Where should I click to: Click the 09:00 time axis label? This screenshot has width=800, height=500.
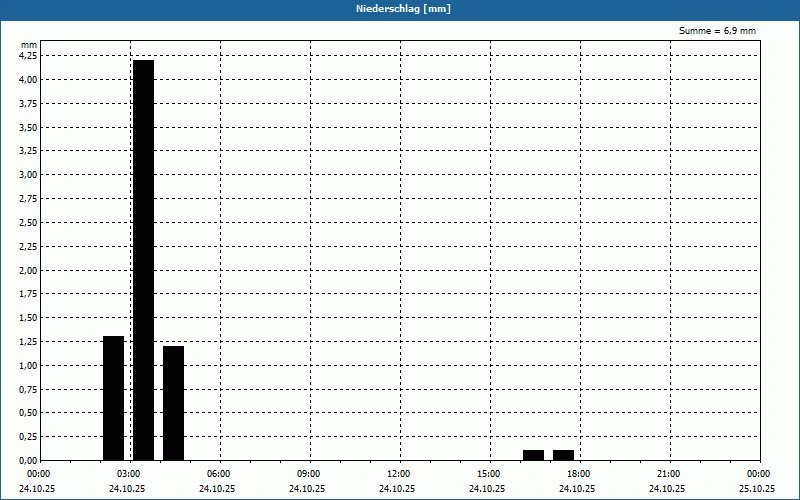[x=308, y=474]
